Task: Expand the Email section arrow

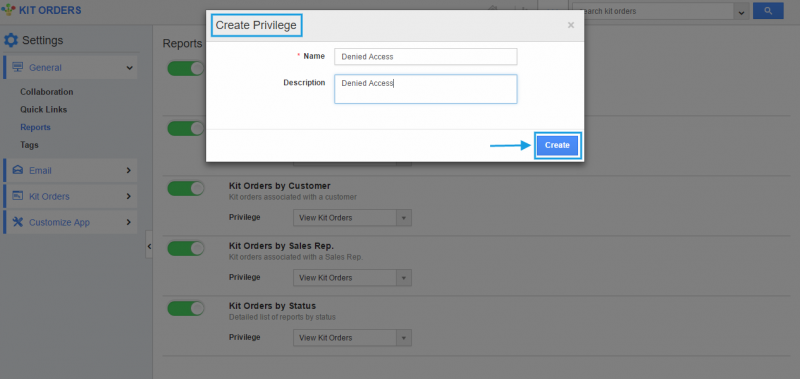Action: pos(129,170)
